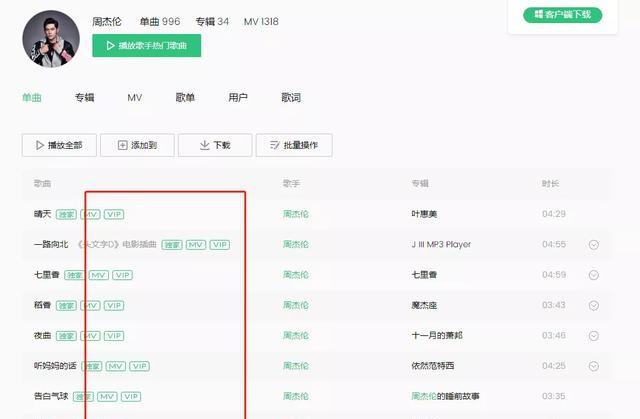Click the VIP badge for 夜曲
This screenshot has width=640, height=419.
pos(114,336)
